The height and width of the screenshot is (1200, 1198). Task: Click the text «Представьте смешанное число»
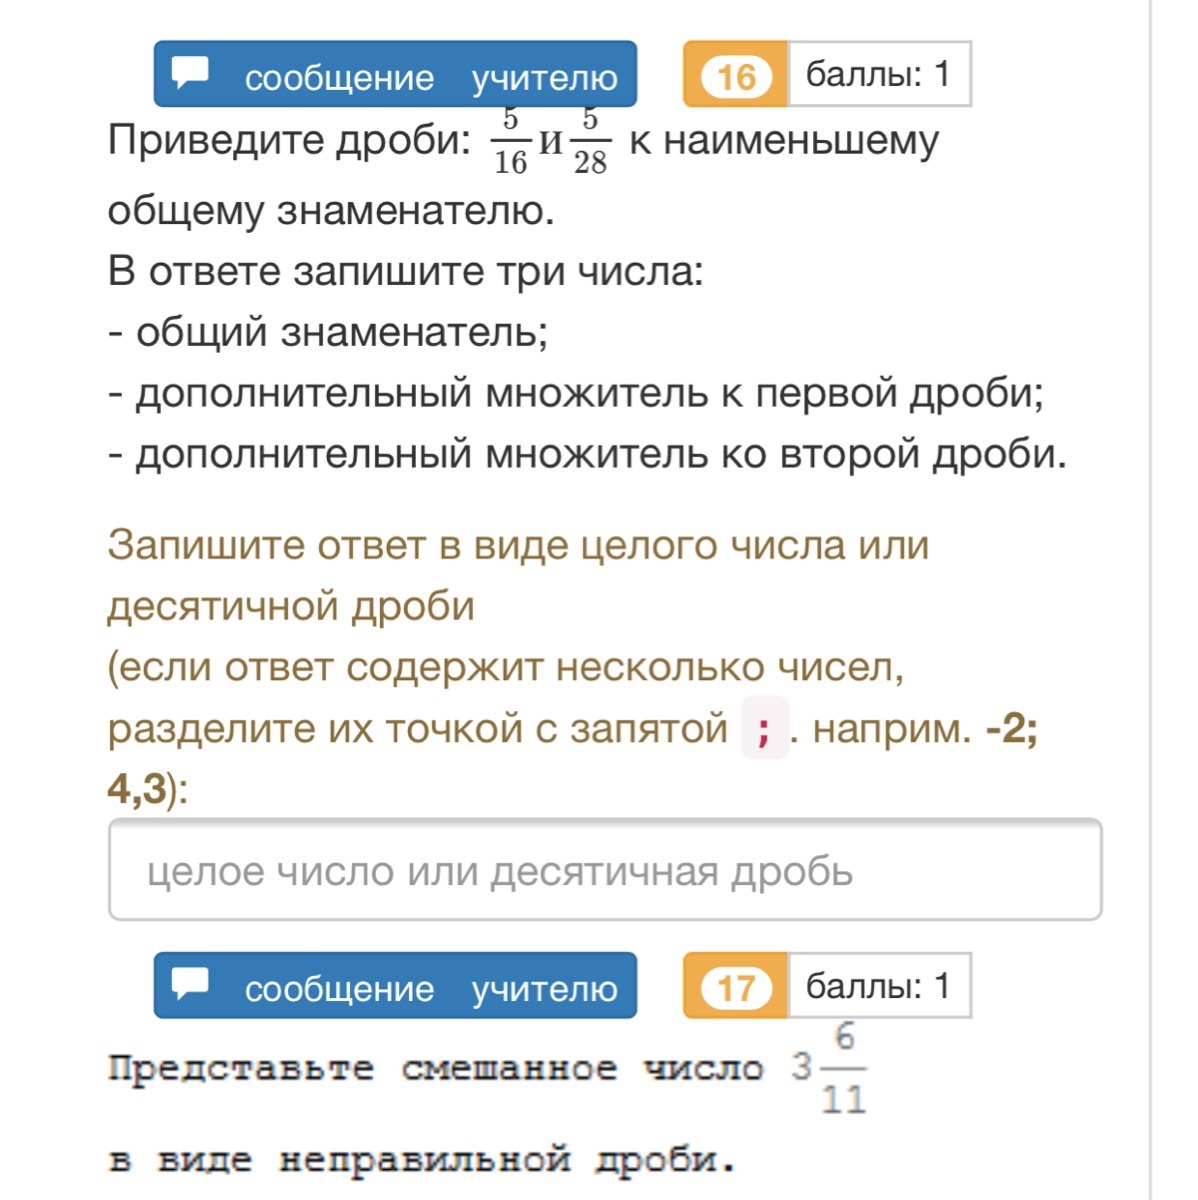pyautogui.click(x=435, y=1068)
